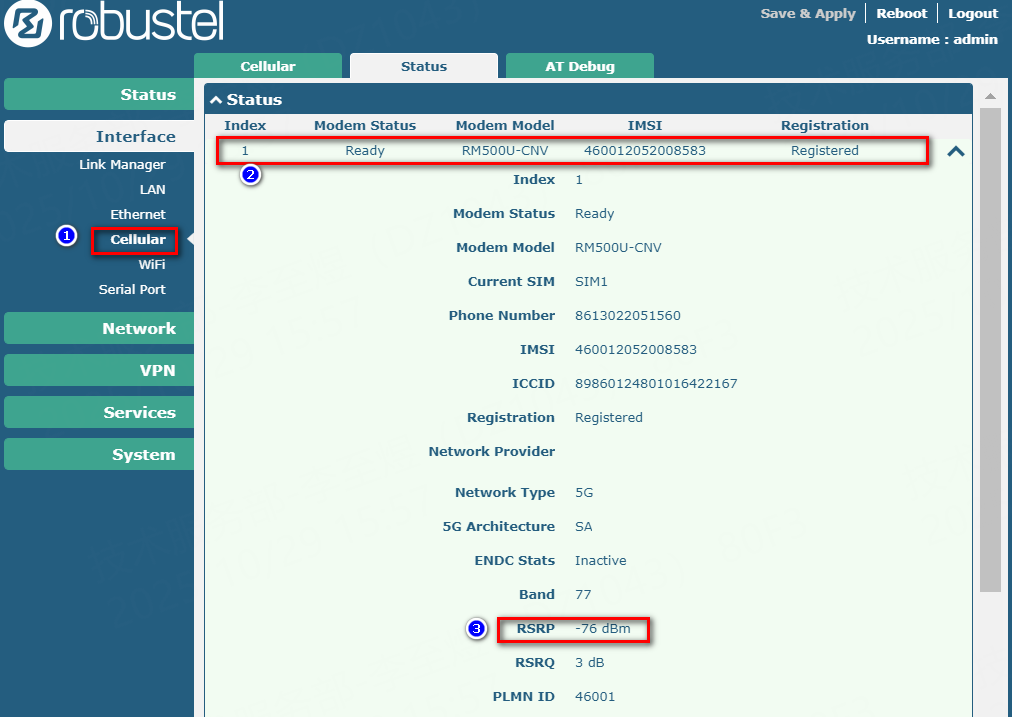This screenshot has width=1012, height=717.
Task: Expand the Network sidebar menu
Action: tap(100, 329)
